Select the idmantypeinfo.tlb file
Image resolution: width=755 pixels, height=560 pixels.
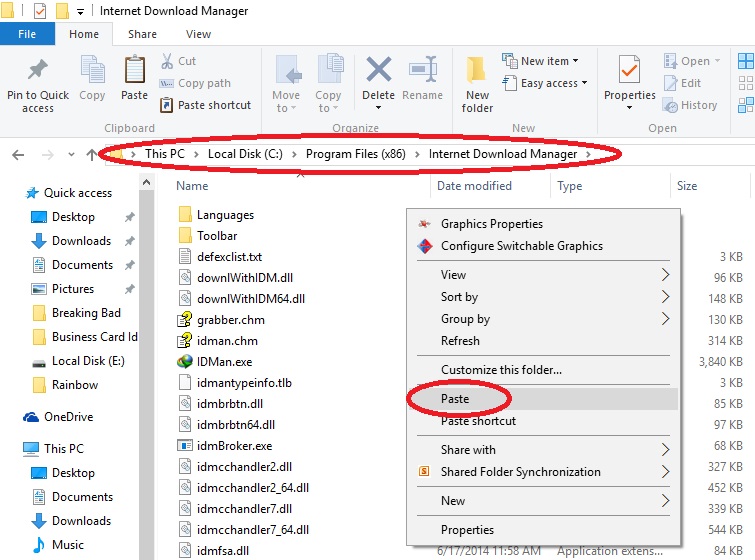pos(235,383)
